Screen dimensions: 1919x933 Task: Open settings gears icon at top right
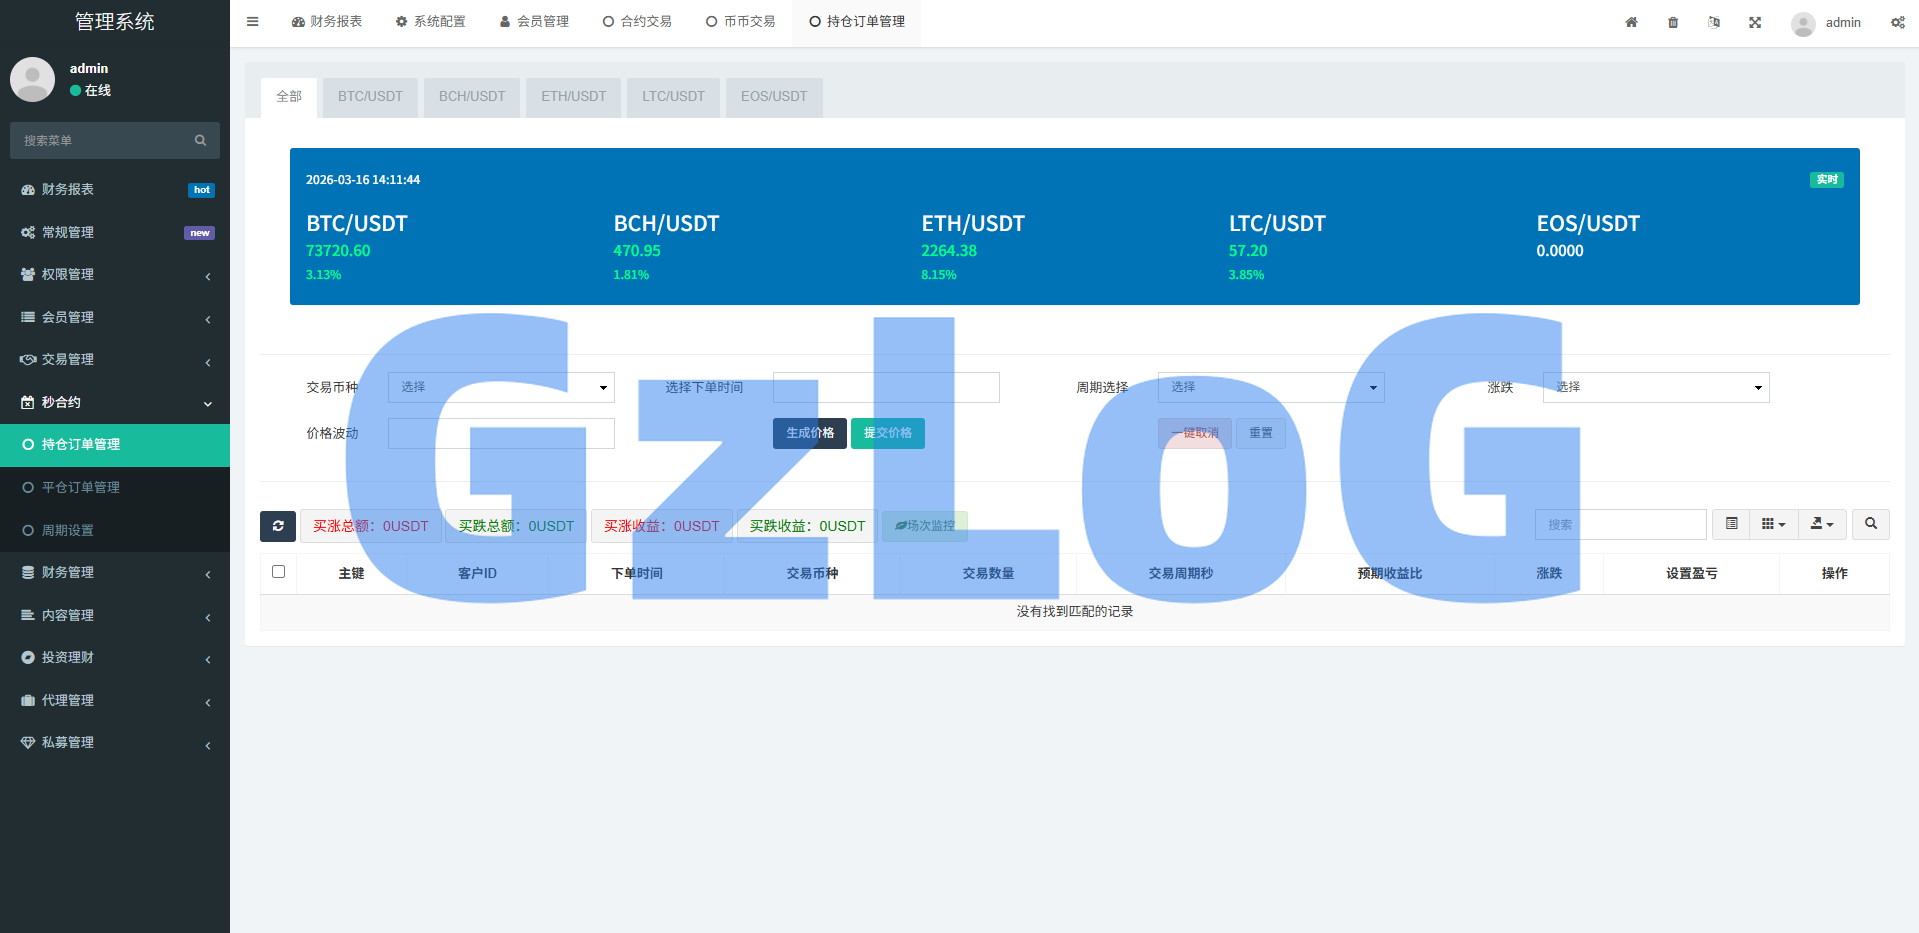tap(1897, 22)
